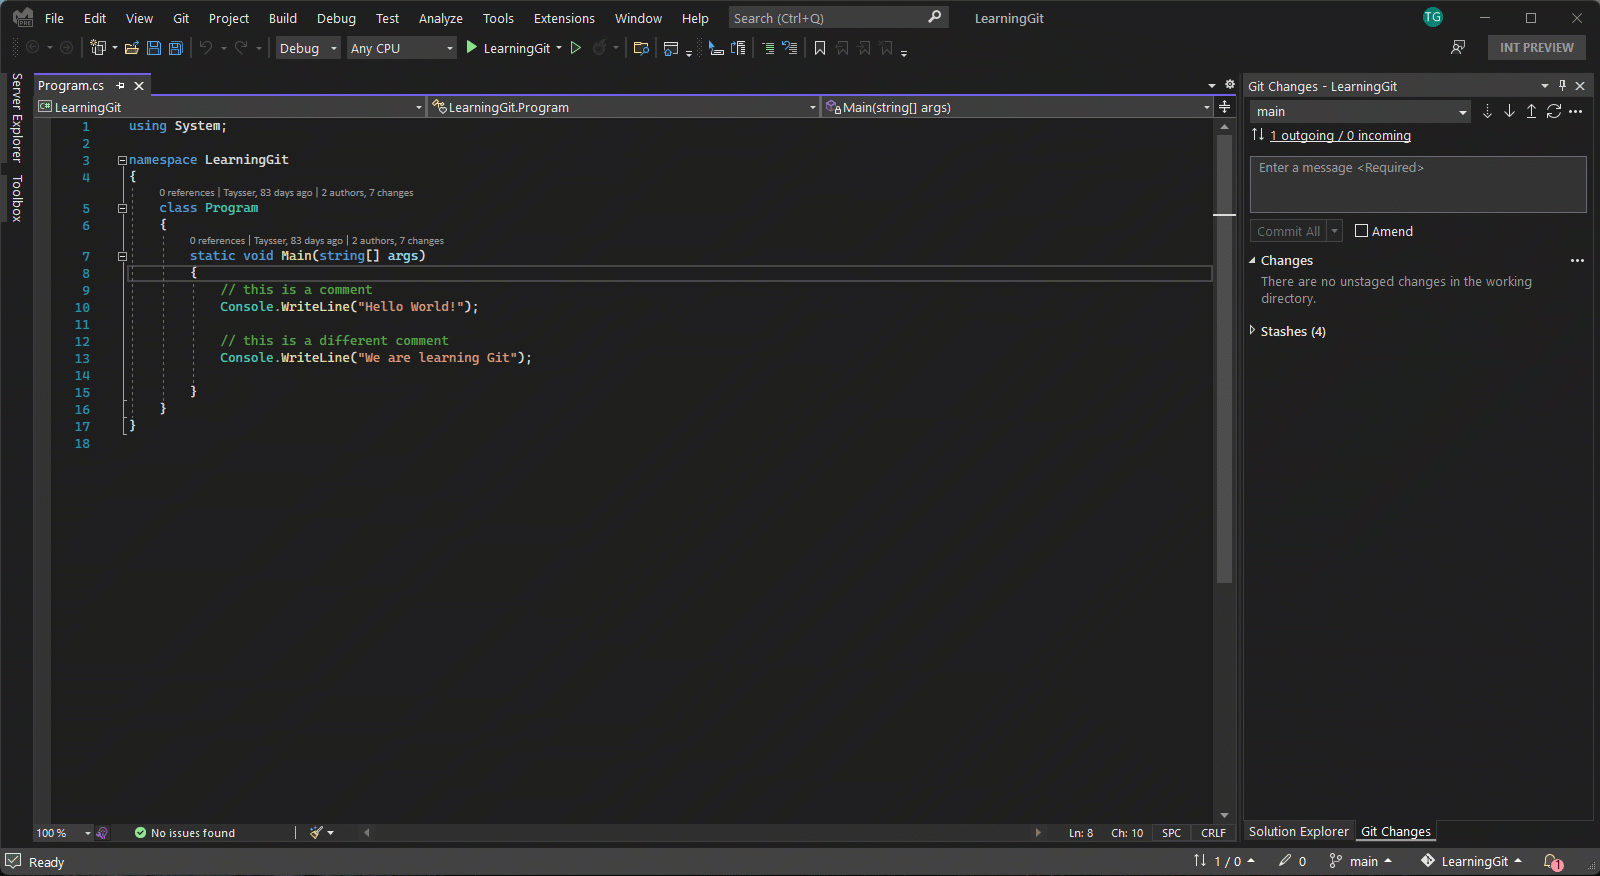The height and width of the screenshot is (876, 1600).
Task: Click the Fetch icon in Git Changes
Action: [1487, 112]
